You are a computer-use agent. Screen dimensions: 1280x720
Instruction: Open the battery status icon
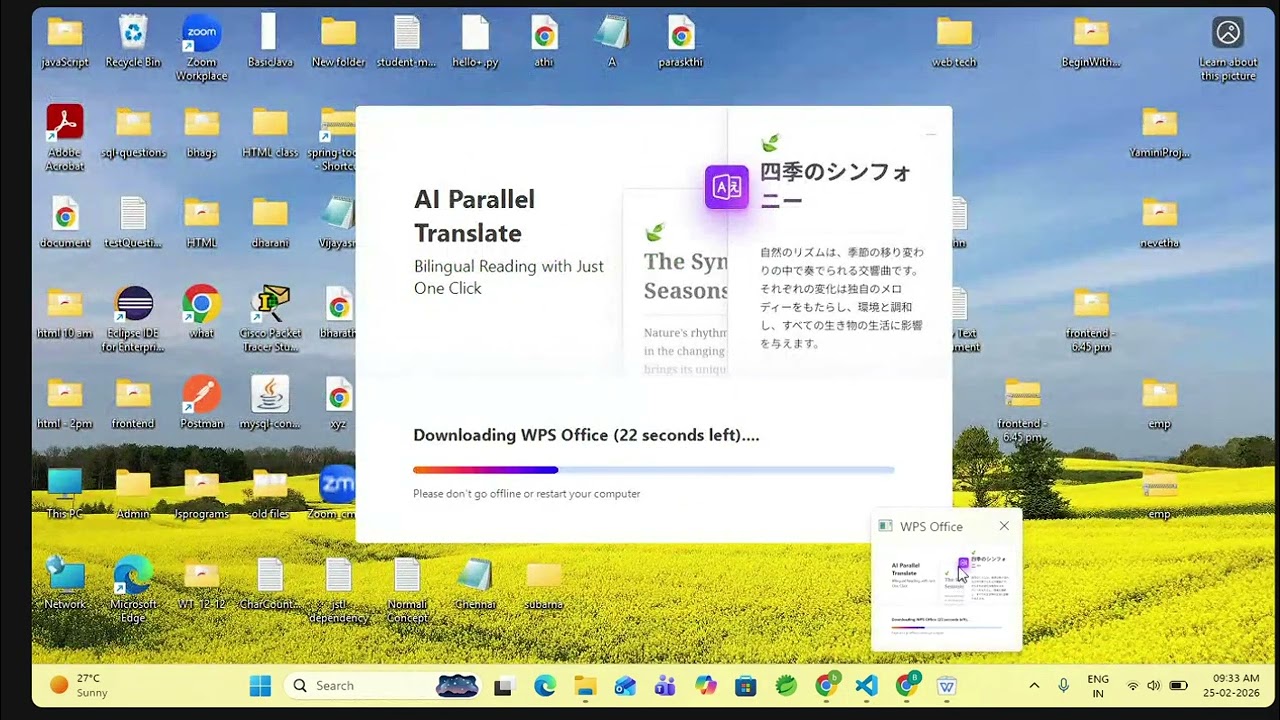pos(1178,685)
